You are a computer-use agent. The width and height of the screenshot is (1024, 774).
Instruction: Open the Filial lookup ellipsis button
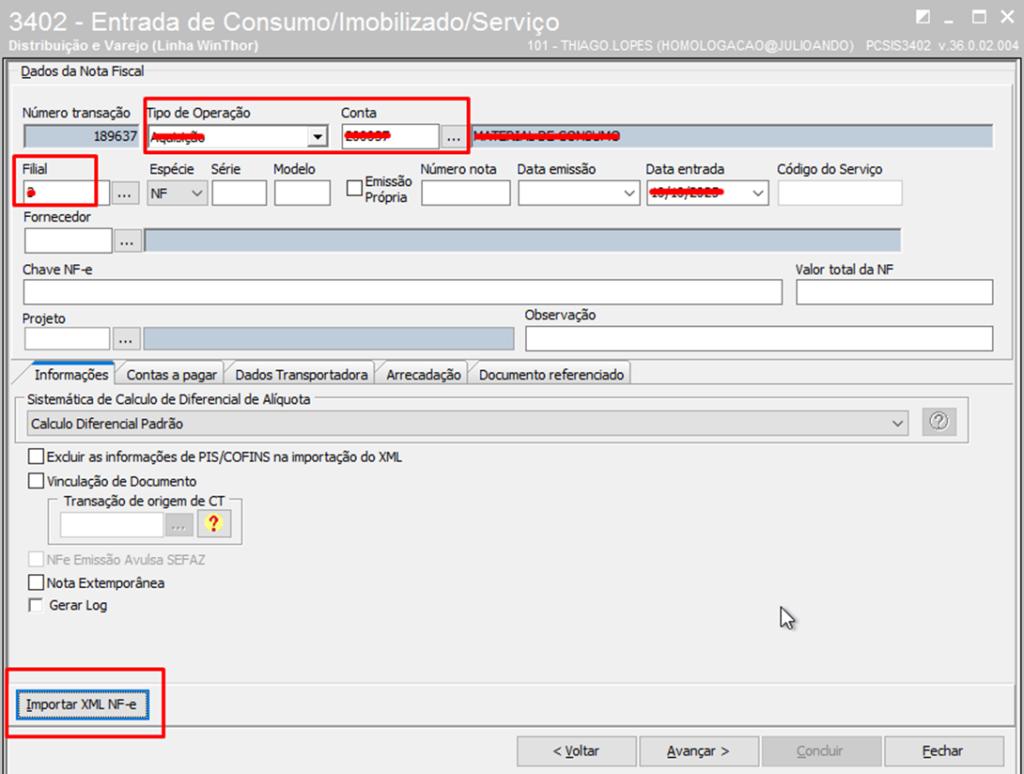[125, 193]
